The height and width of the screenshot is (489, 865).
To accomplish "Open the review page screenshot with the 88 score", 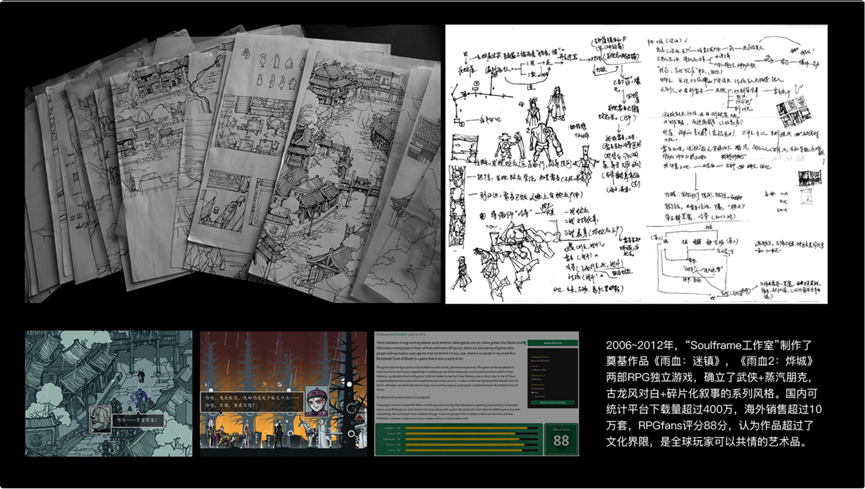I will [x=477, y=393].
